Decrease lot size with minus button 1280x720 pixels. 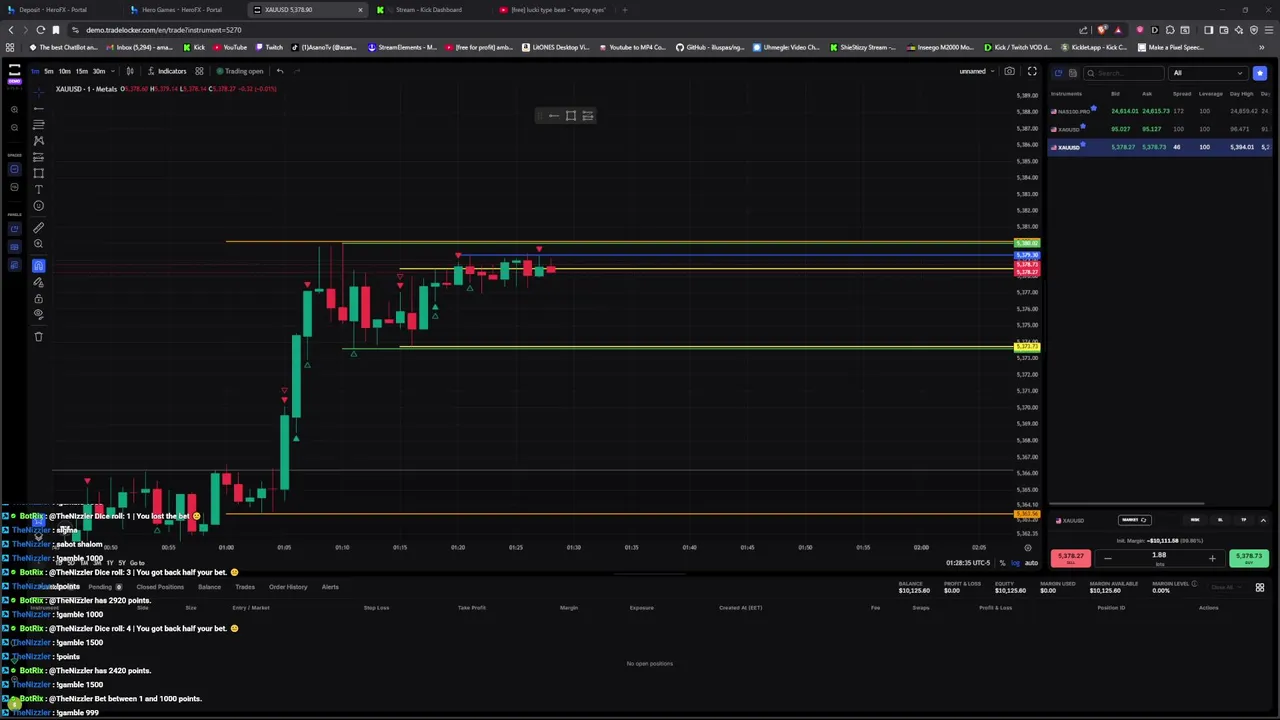click(1107, 558)
